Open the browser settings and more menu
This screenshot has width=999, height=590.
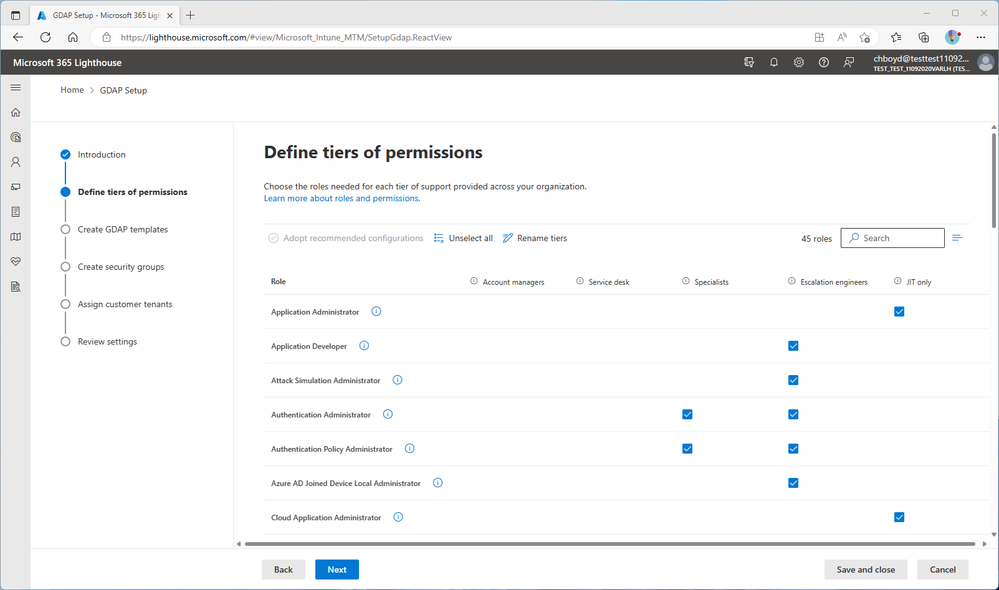click(x=981, y=38)
